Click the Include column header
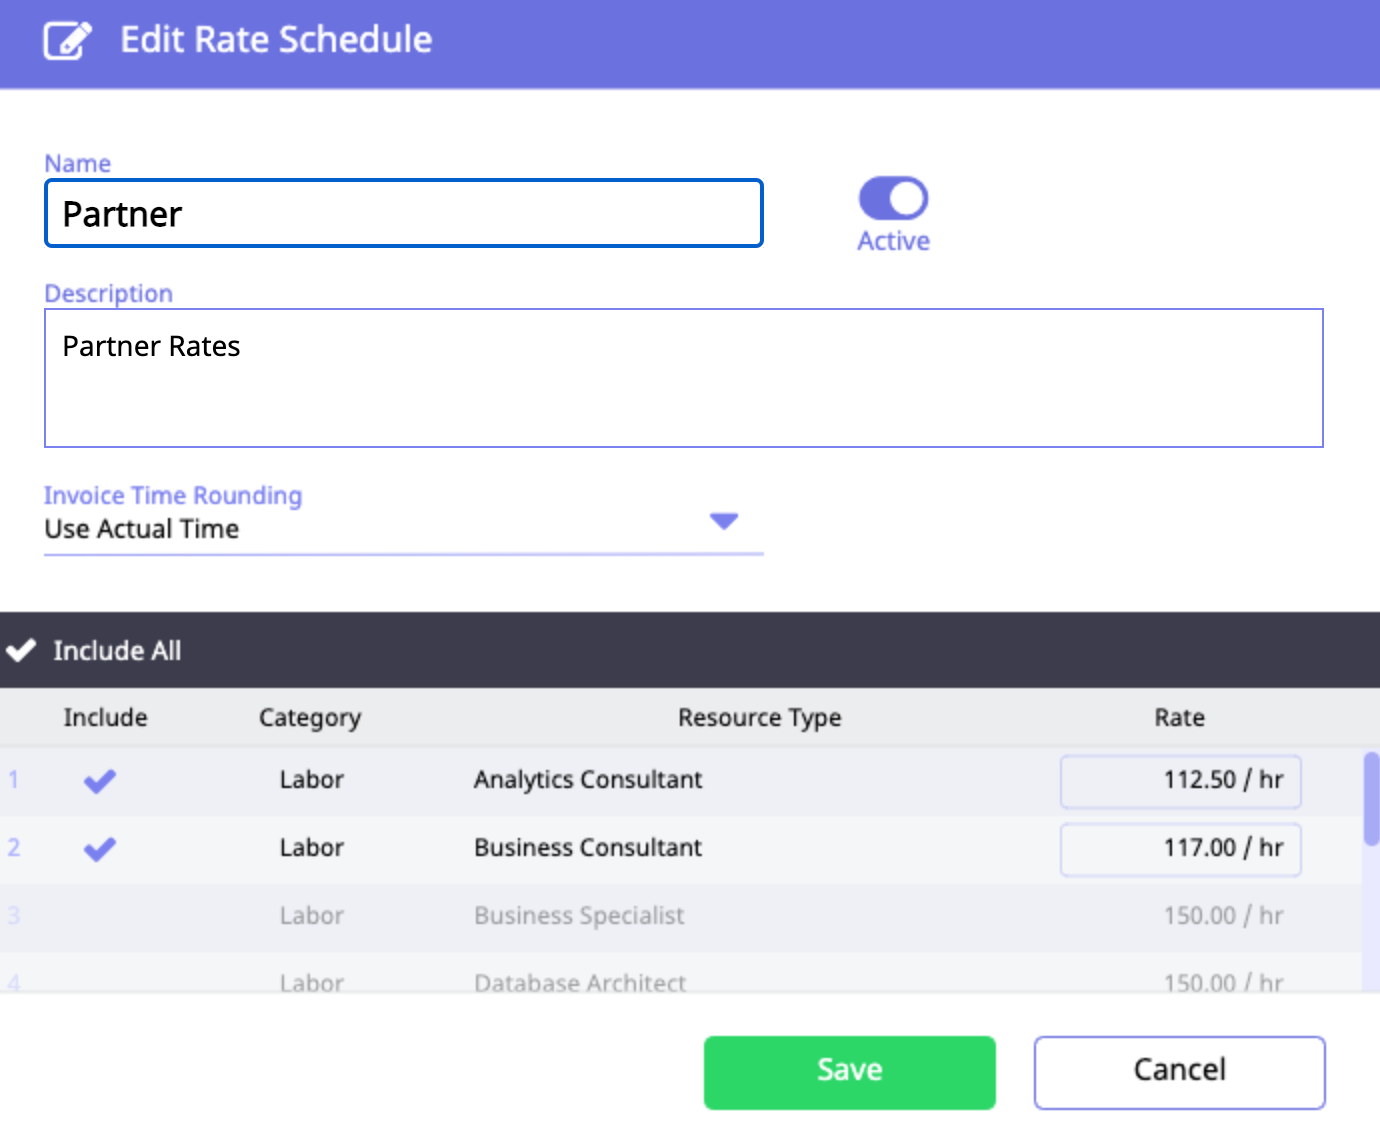The image size is (1380, 1134). tap(105, 718)
